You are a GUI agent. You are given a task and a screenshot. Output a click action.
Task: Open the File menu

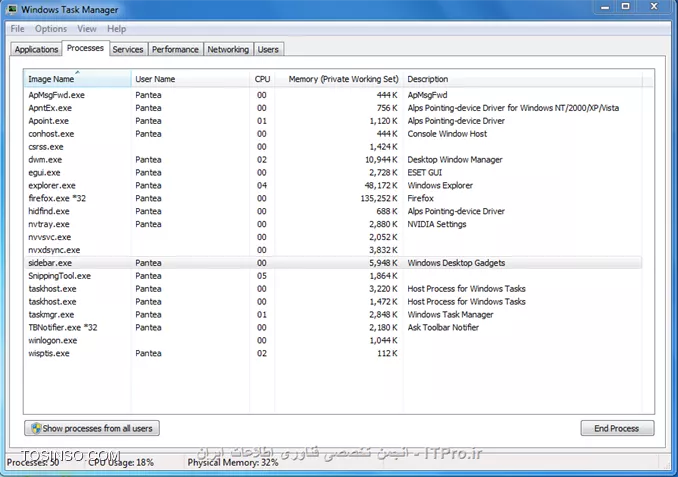tap(17, 29)
